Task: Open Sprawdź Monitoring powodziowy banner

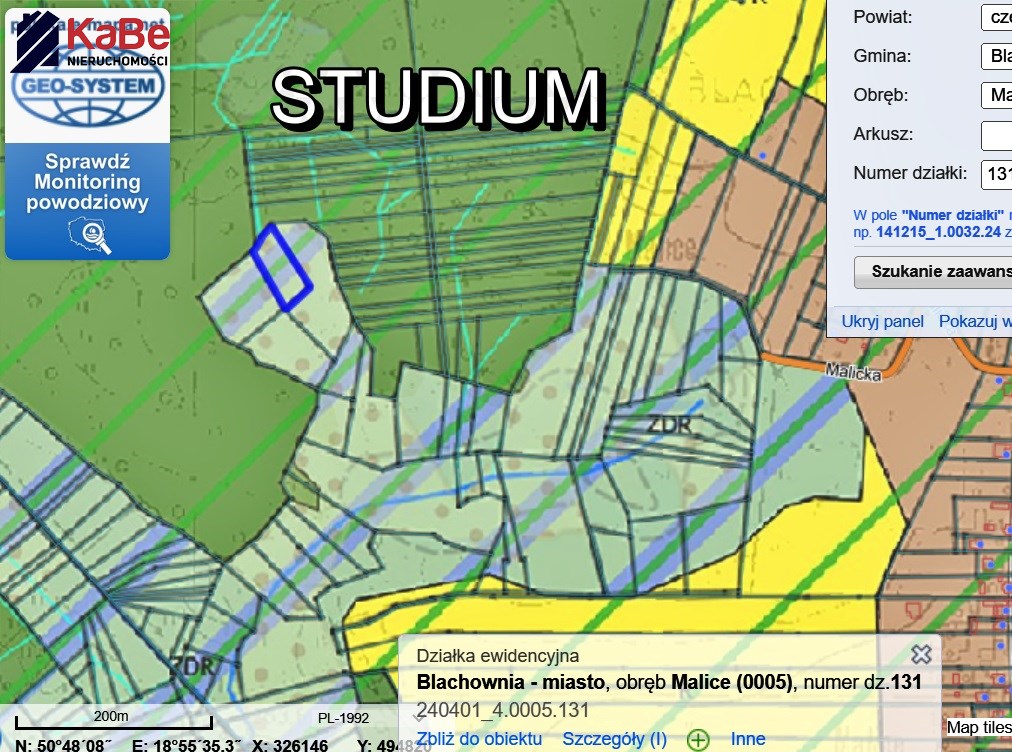Action: point(88,201)
